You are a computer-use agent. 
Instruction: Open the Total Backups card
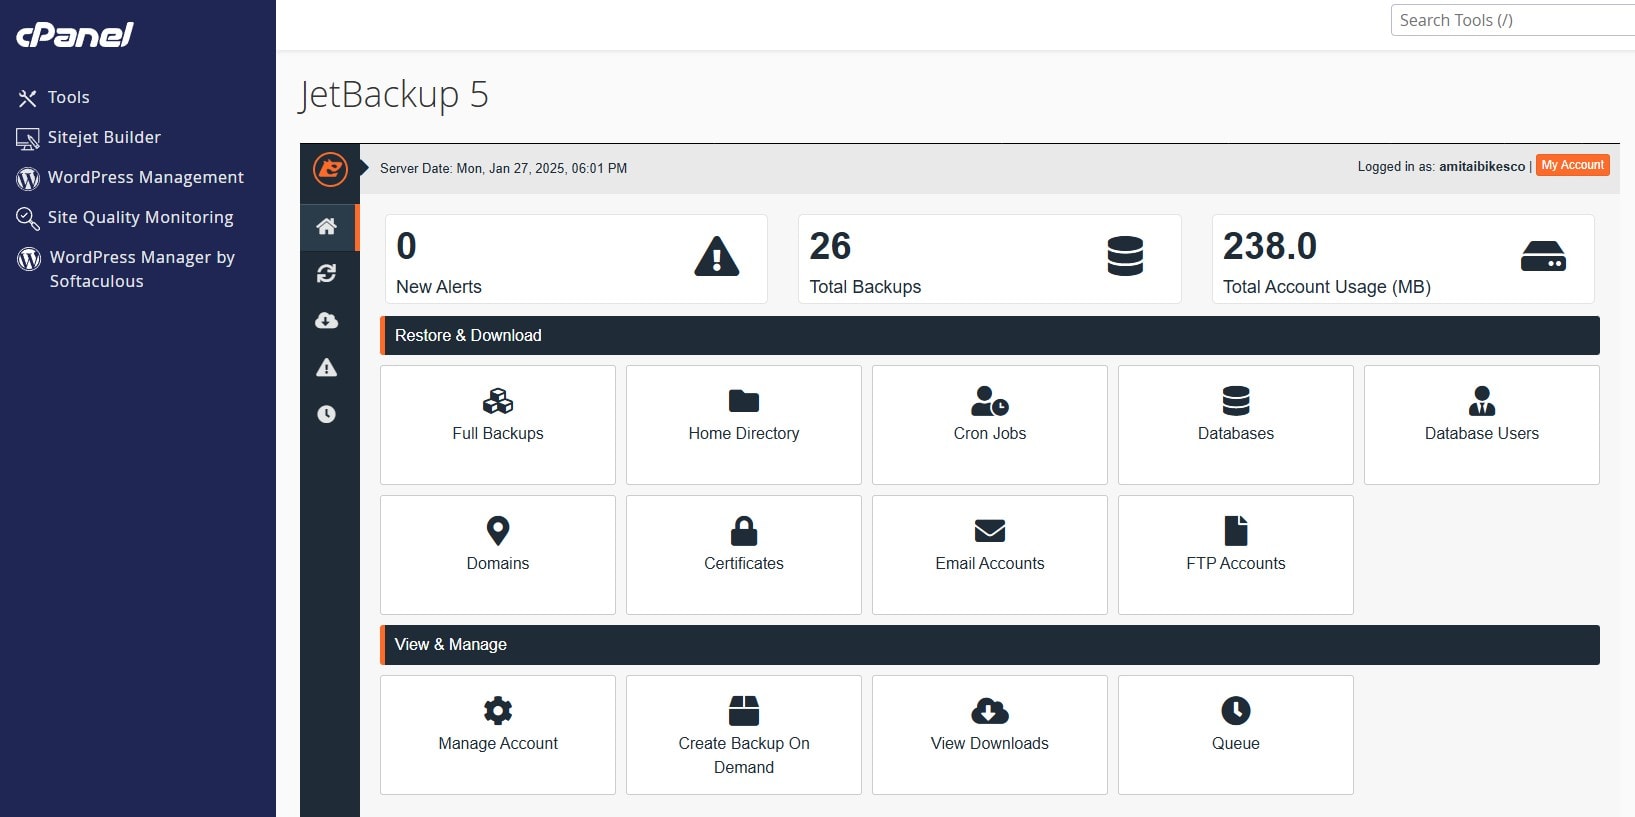pyautogui.click(x=990, y=259)
